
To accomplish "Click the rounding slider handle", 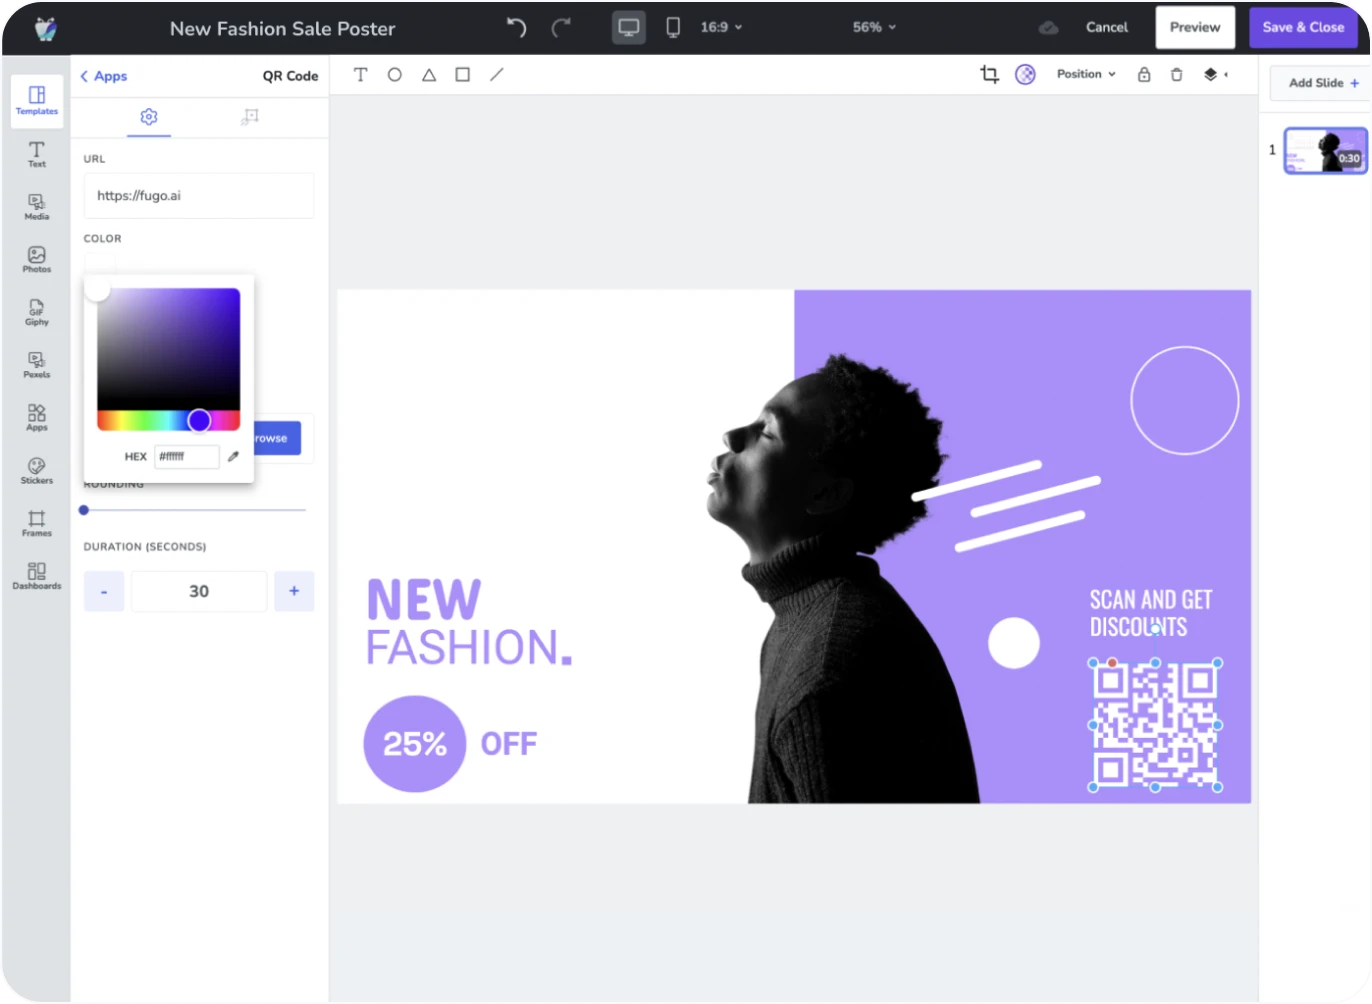I will click(84, 510).
